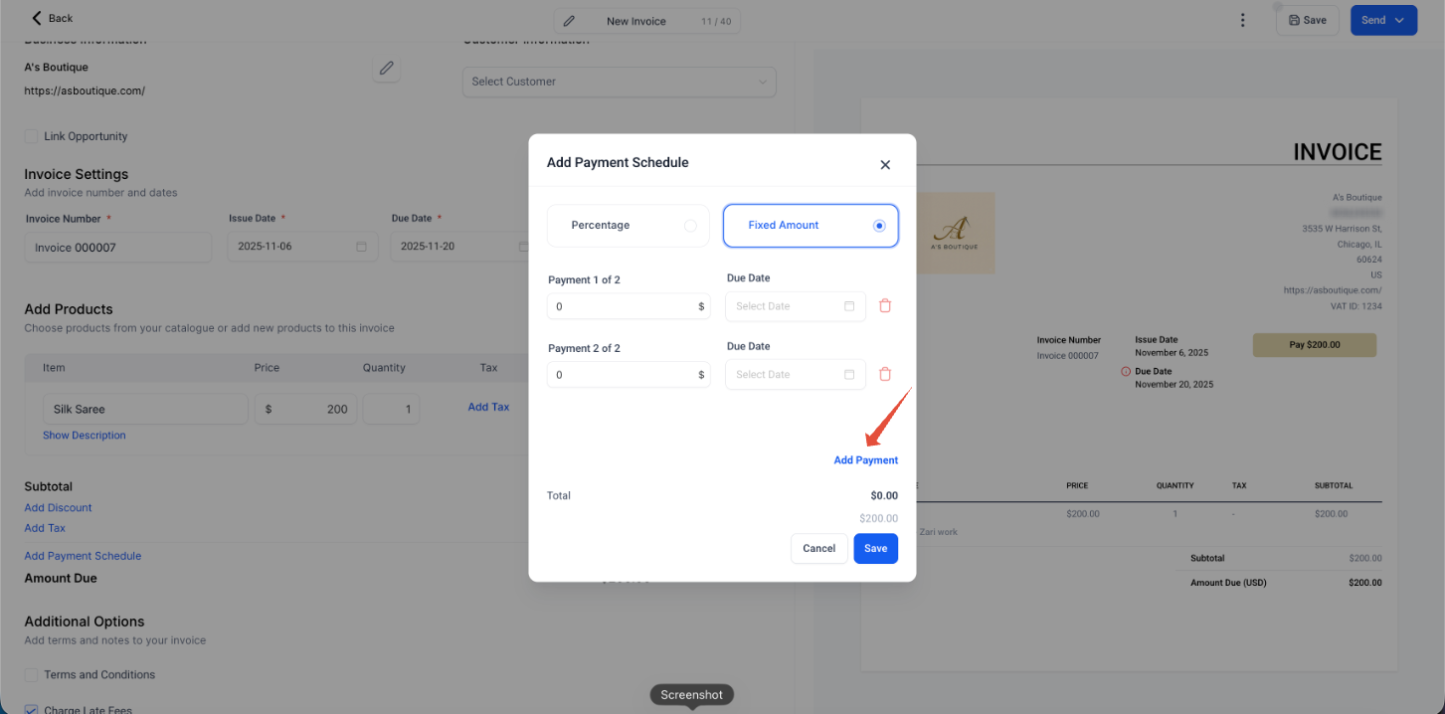Open the three-dot more options menu
1445x714 pixels.
click(1242, 20)
